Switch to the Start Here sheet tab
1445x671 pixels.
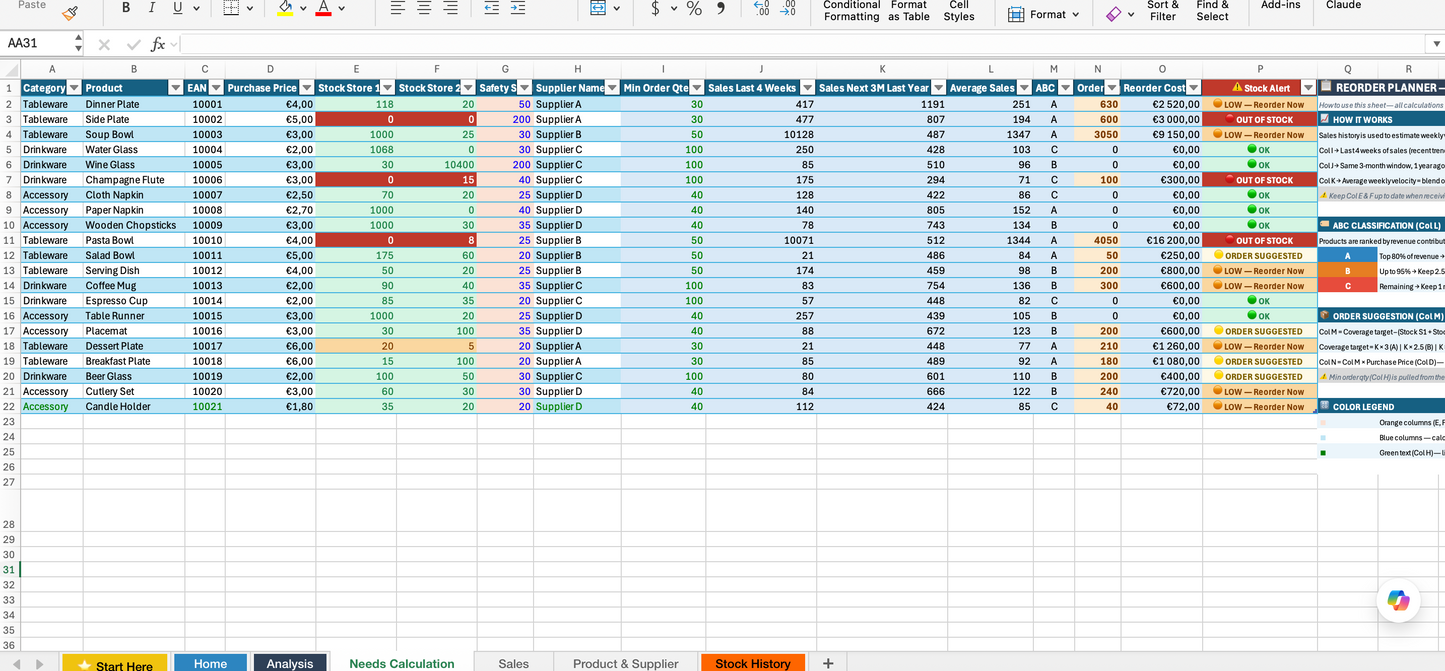114,664
